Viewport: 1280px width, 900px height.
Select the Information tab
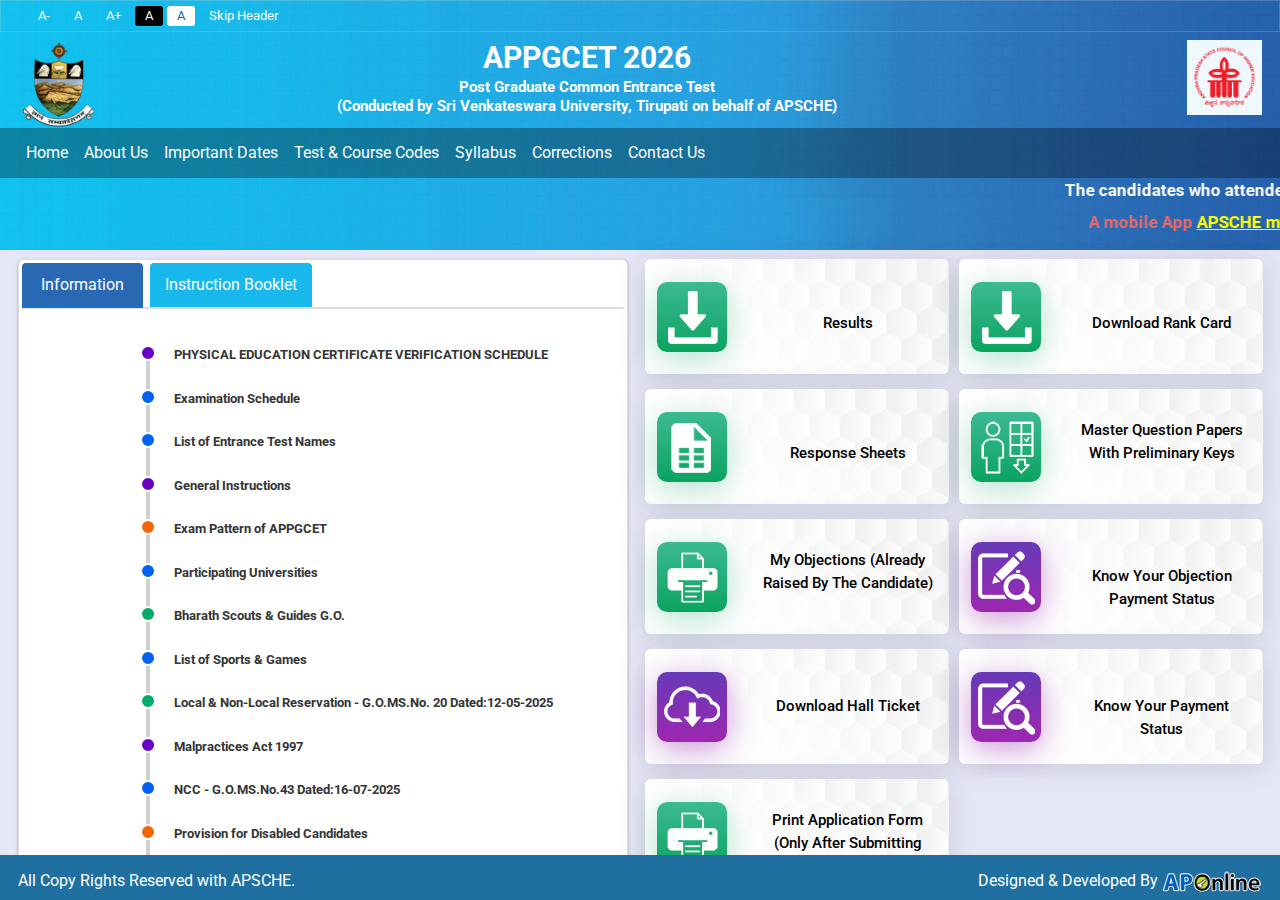click(x=82, y=285)
